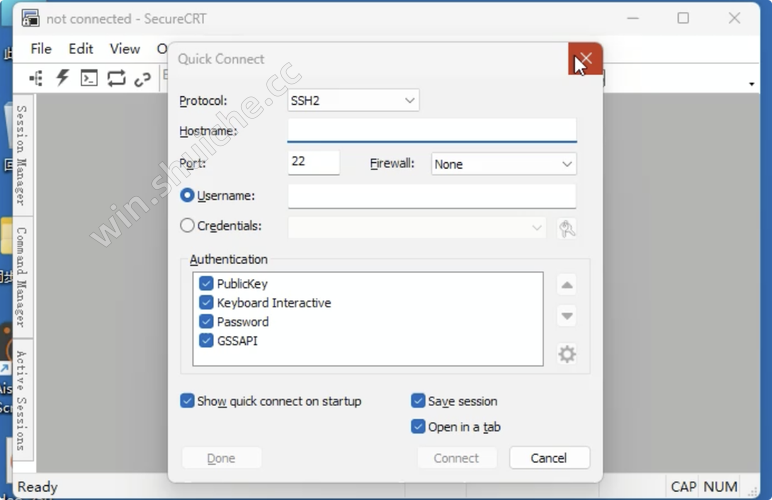772x500 pixels.
Task: Click the NUM indicator in status bar
Action: click(x=720, y=487)
